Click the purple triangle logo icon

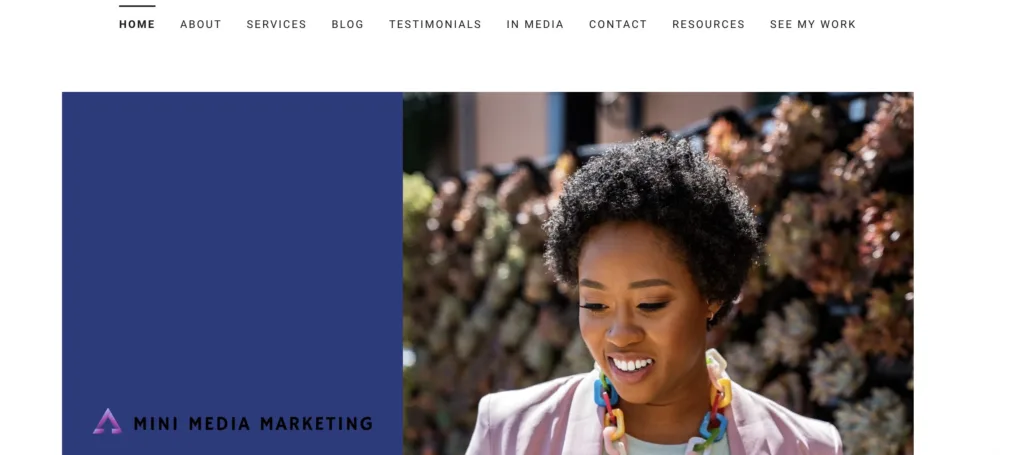pyautogui.click(x=107, y=422)
